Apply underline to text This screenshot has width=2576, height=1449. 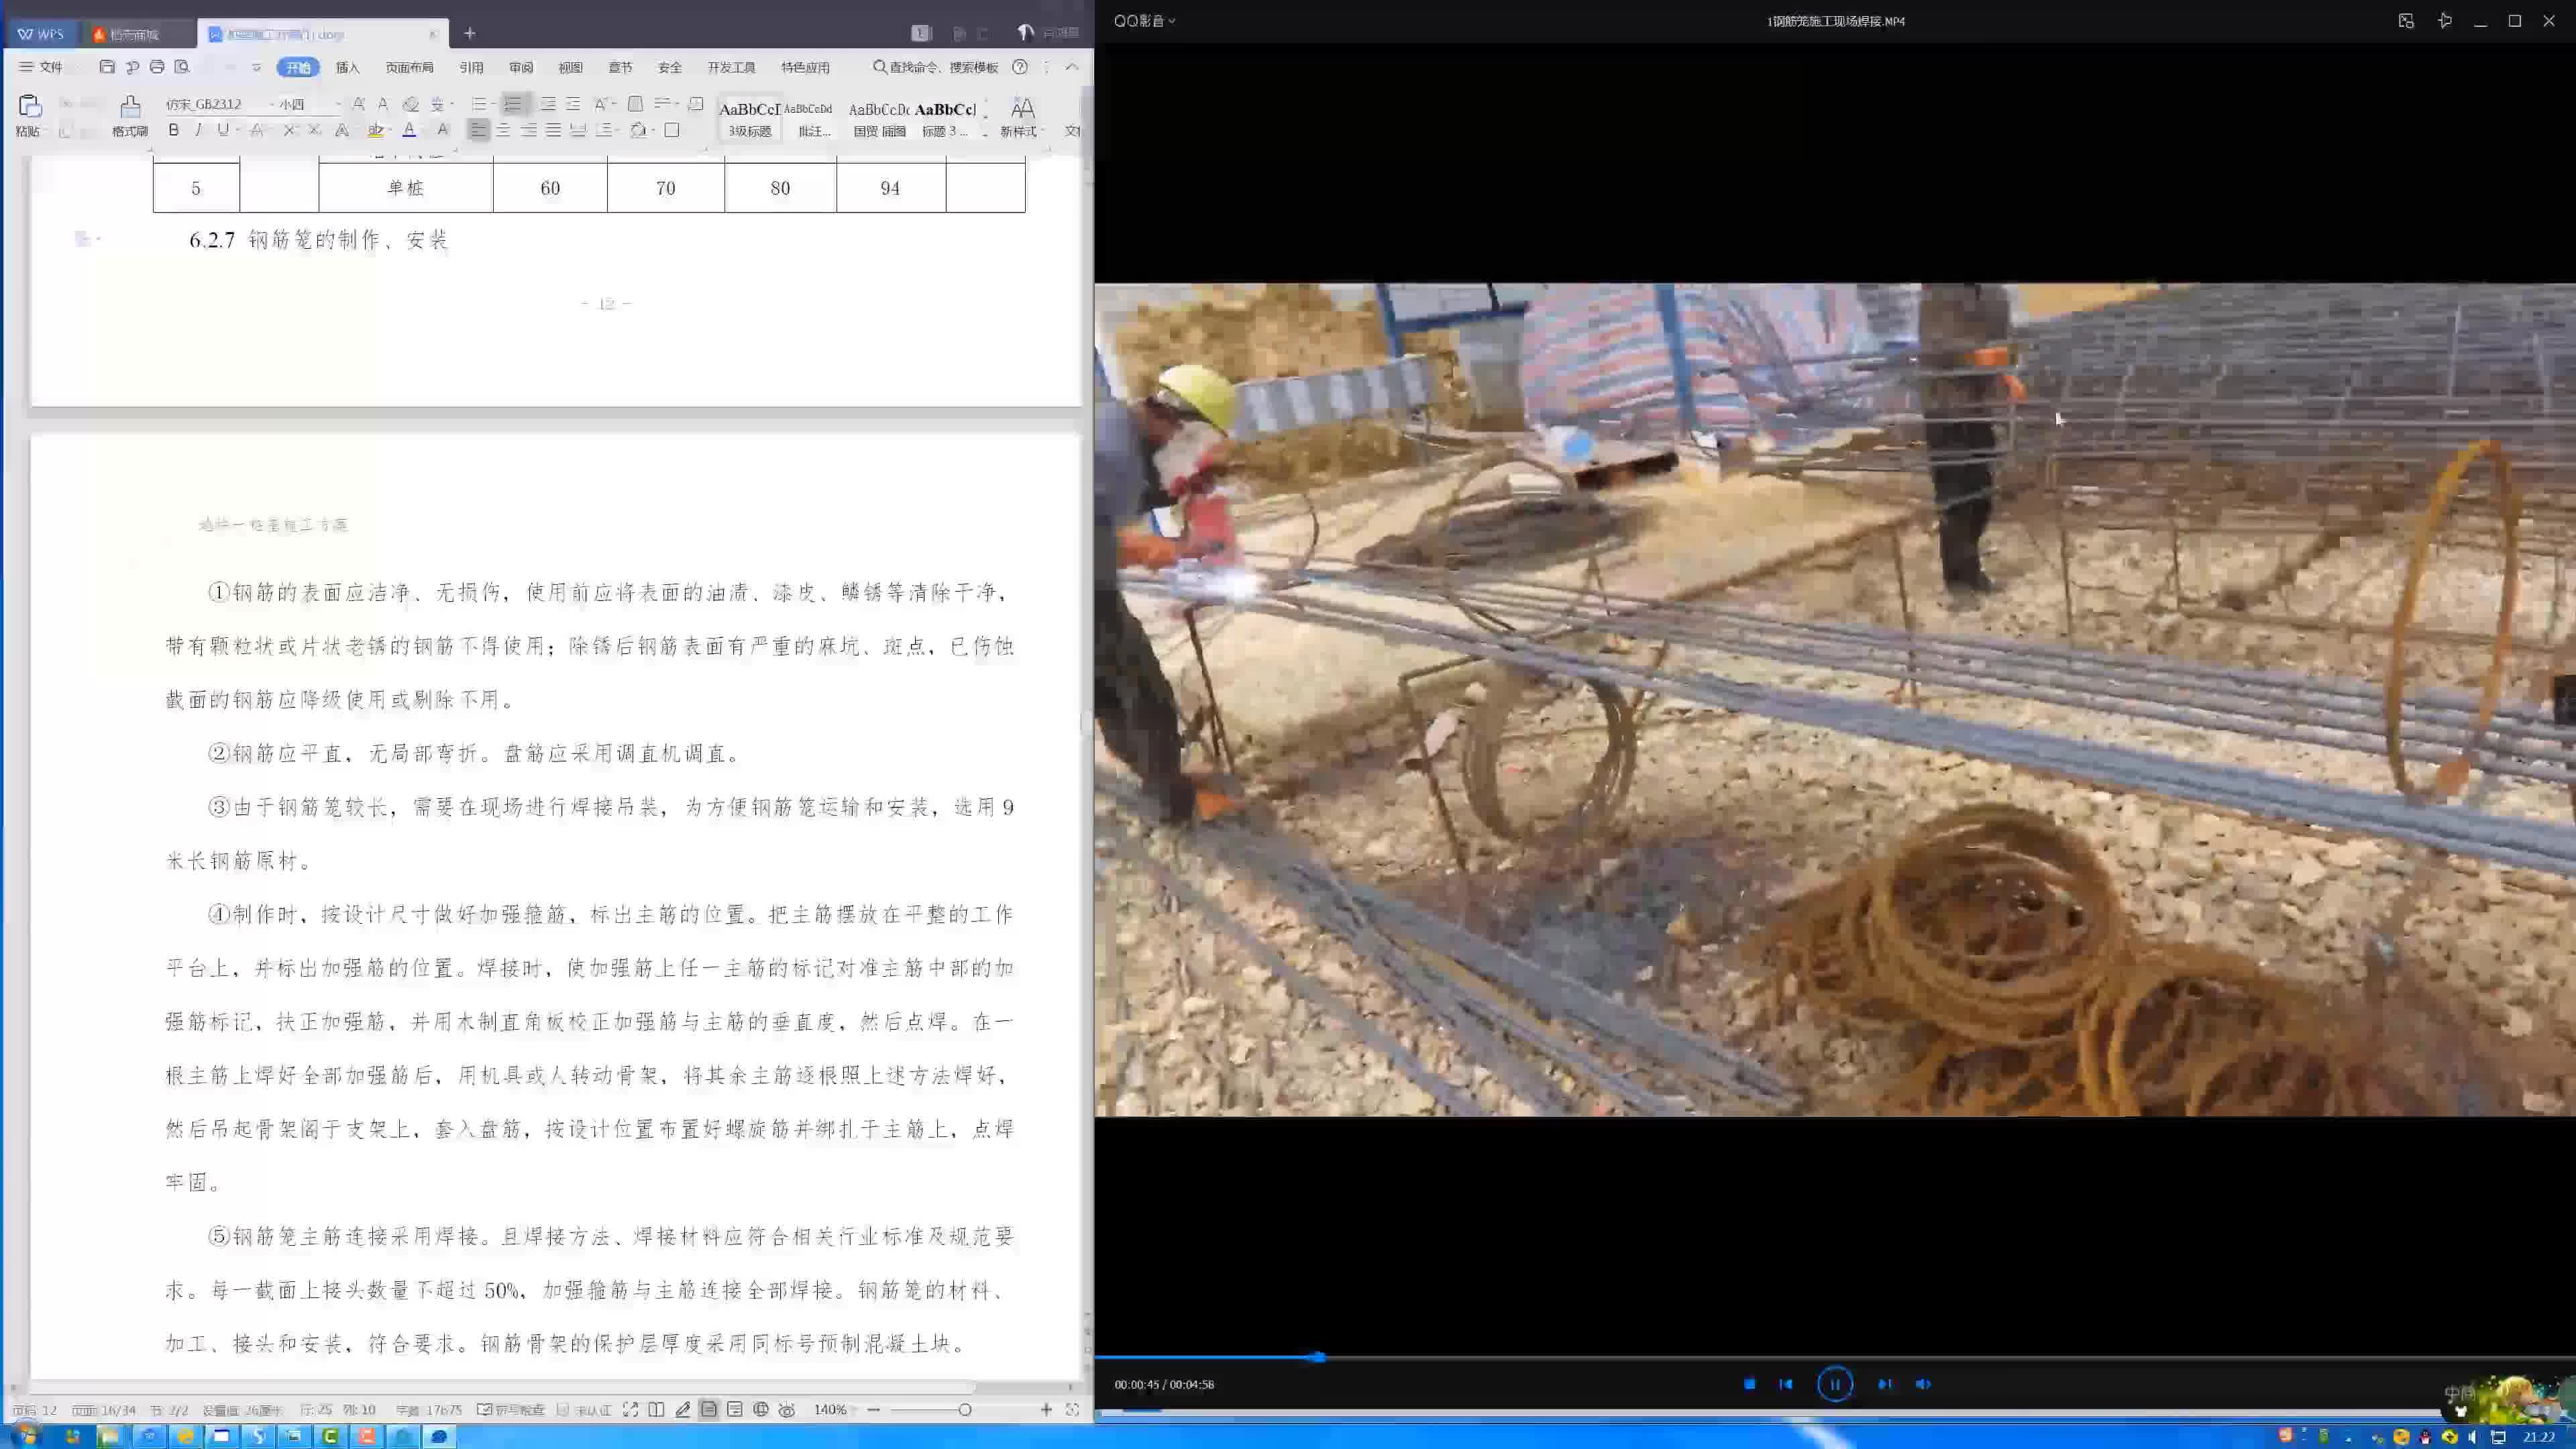tap(222, 131)
